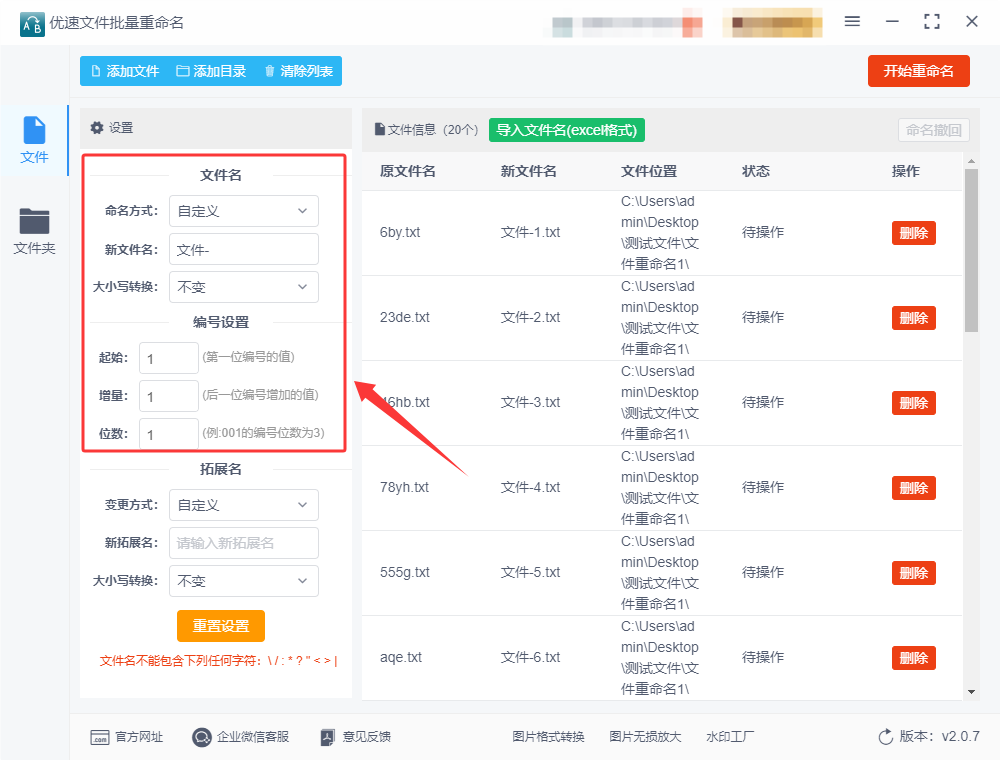Delete the 78yh.txt row

(x=913, y=488)
